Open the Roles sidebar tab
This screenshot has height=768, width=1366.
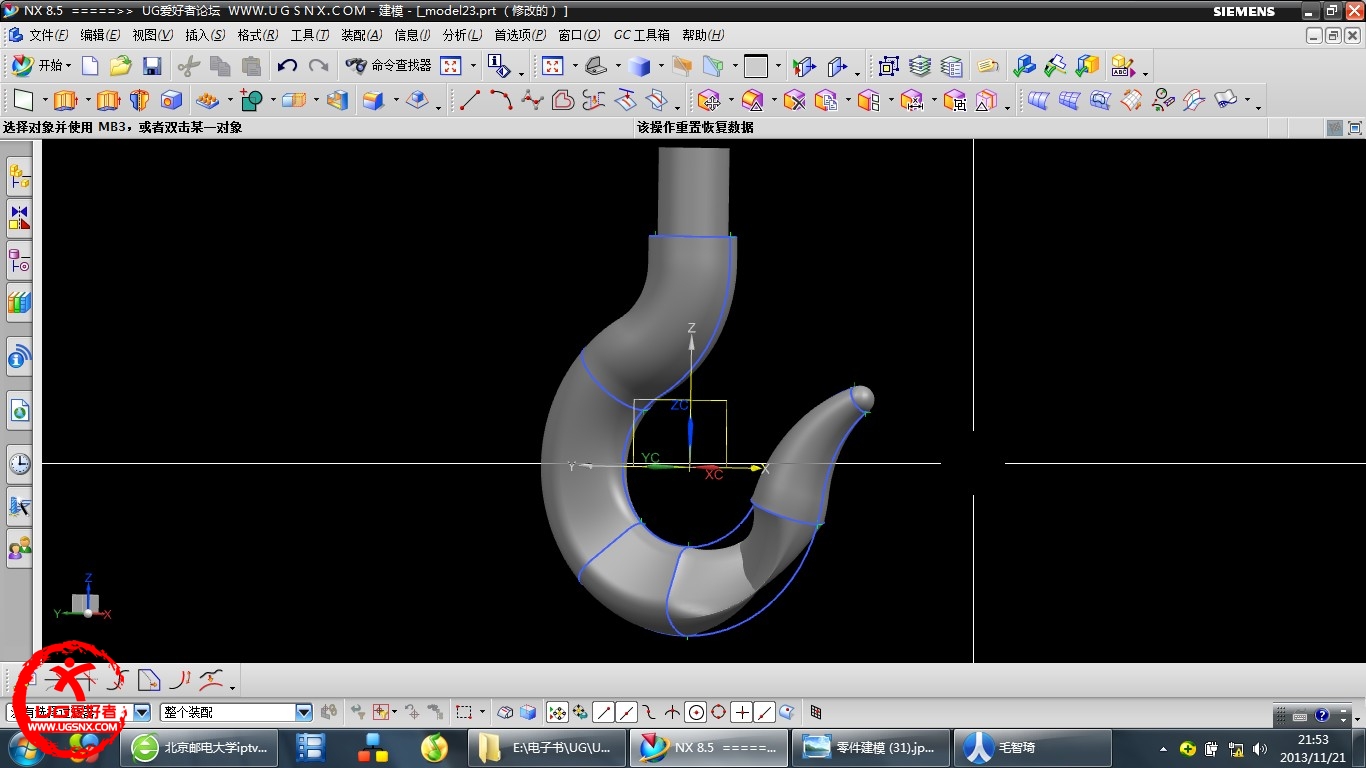tap(19, 548)
